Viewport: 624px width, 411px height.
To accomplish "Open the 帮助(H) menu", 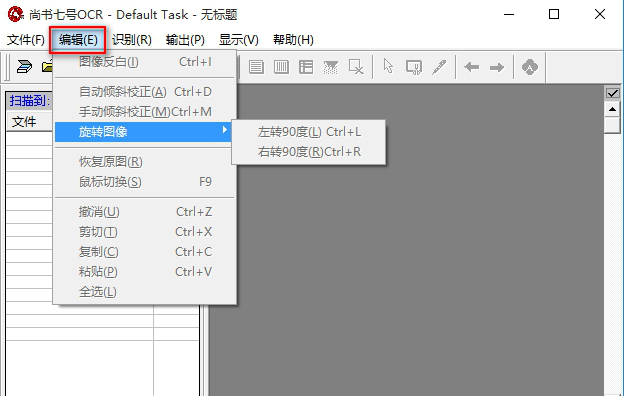I will point(293,40).
